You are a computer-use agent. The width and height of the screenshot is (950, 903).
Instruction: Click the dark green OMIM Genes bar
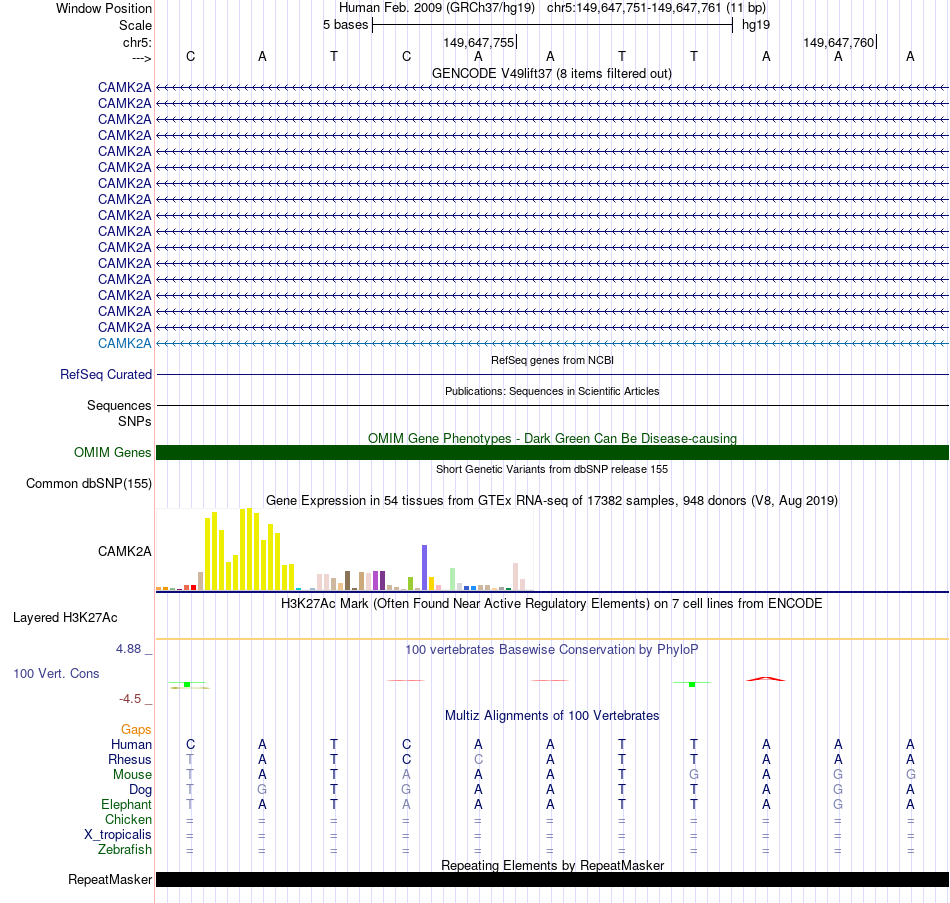552,453
